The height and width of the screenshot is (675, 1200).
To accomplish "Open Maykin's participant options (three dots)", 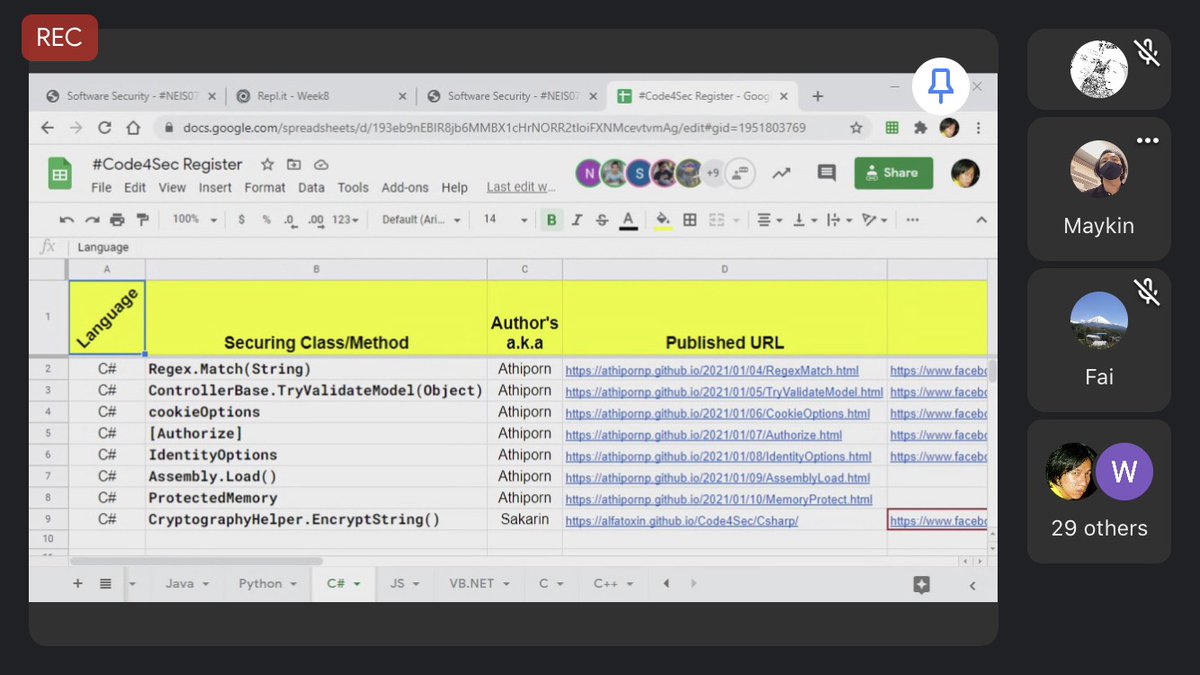I will [x=1148, y=140].
